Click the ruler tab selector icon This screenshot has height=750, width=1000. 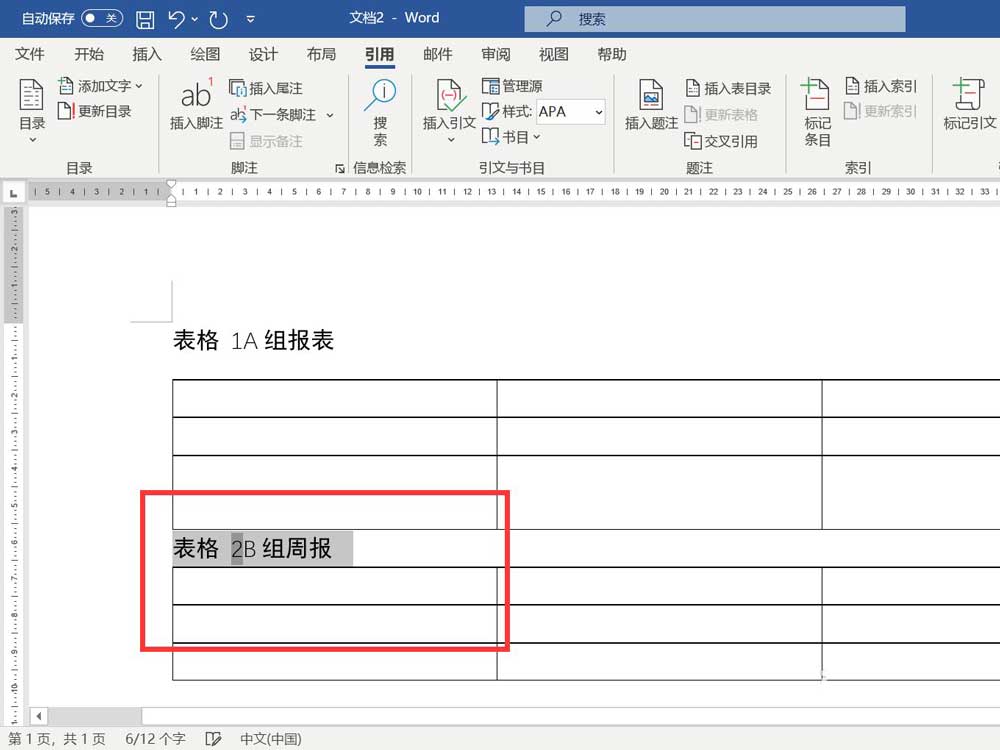click(13, 193)
